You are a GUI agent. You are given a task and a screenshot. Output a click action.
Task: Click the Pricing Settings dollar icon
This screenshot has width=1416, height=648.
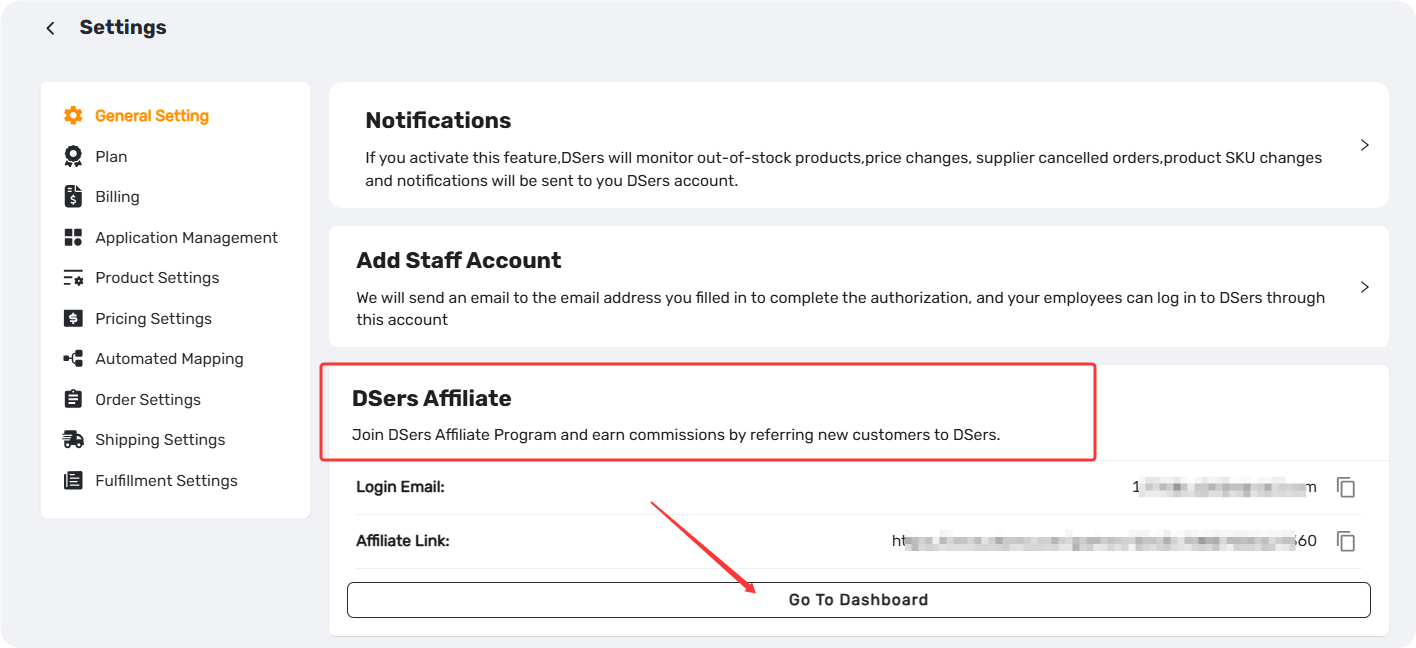point(73,318)
